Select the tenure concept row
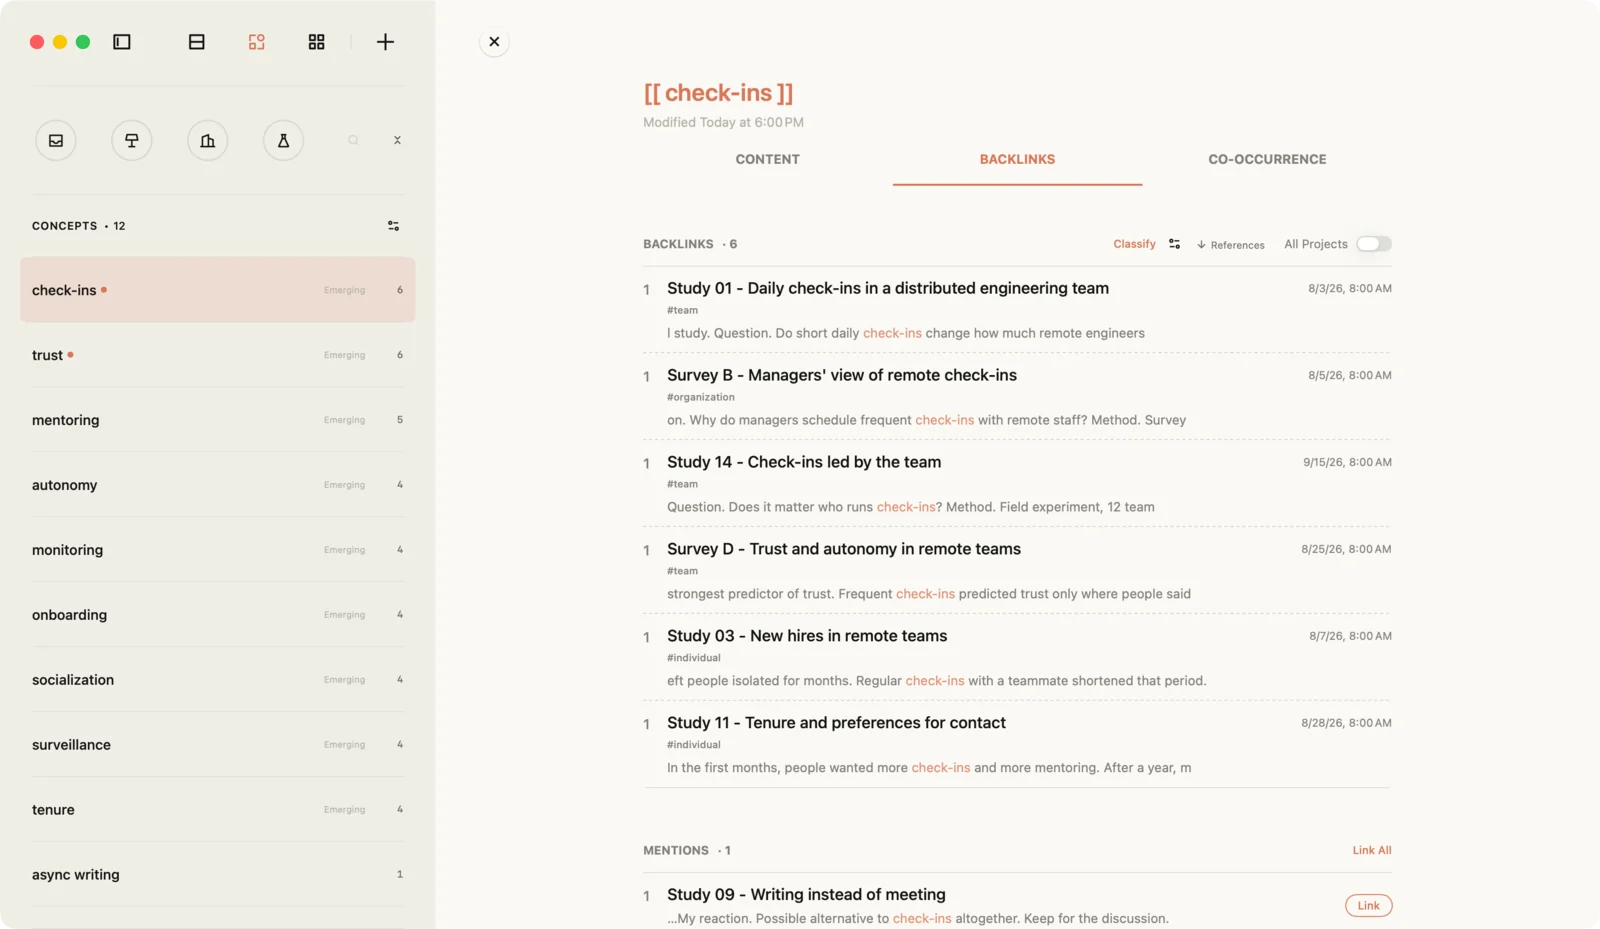Viewport: 1600px width, 929px height. point(217,810)
